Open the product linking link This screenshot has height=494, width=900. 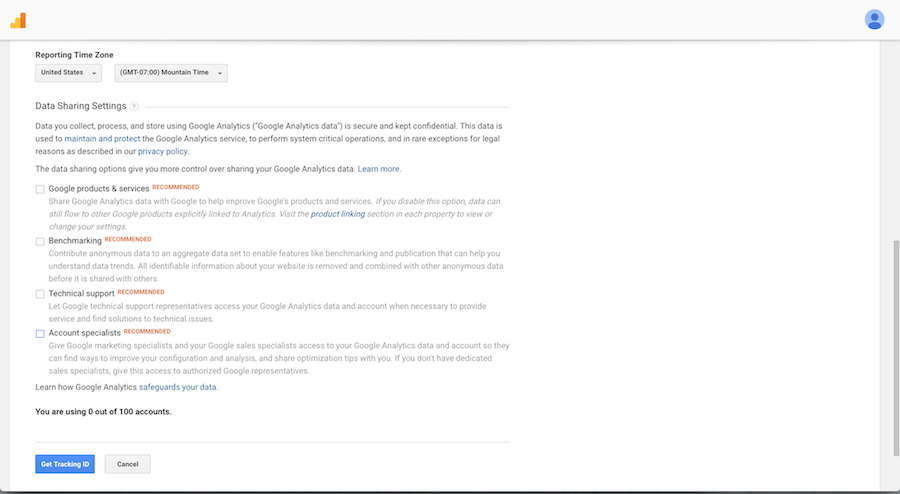pos(338,214)
